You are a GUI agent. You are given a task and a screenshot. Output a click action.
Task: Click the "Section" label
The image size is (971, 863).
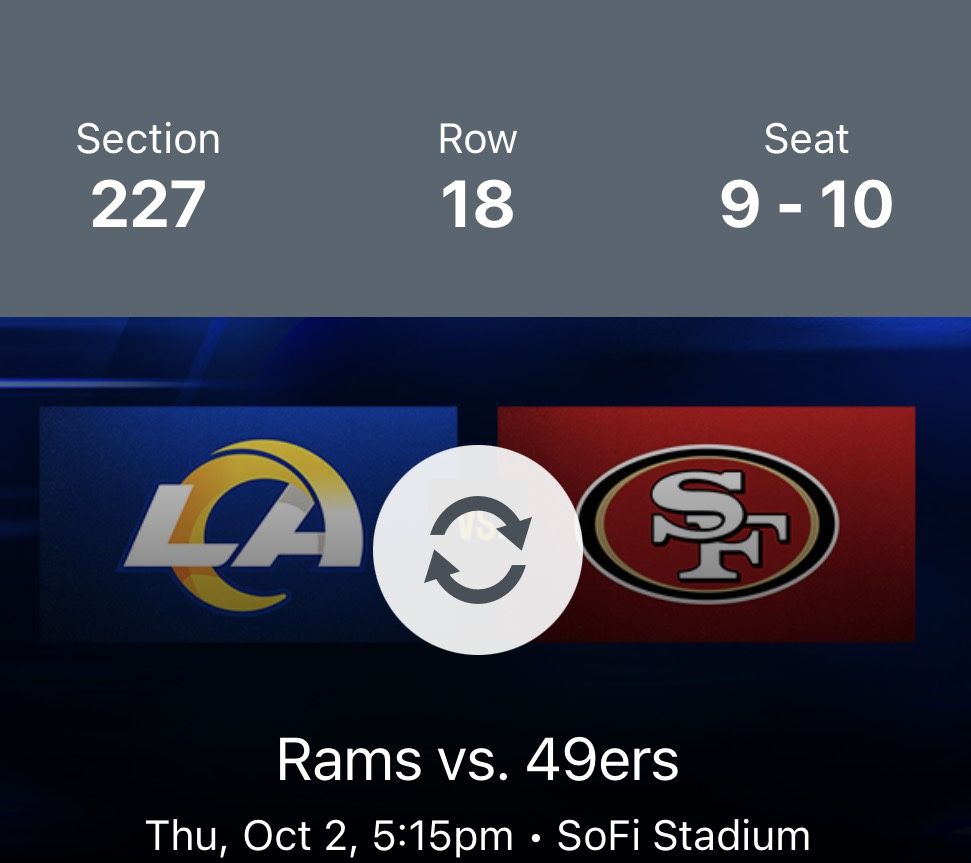pyautogui.click(x=148, y=139)
